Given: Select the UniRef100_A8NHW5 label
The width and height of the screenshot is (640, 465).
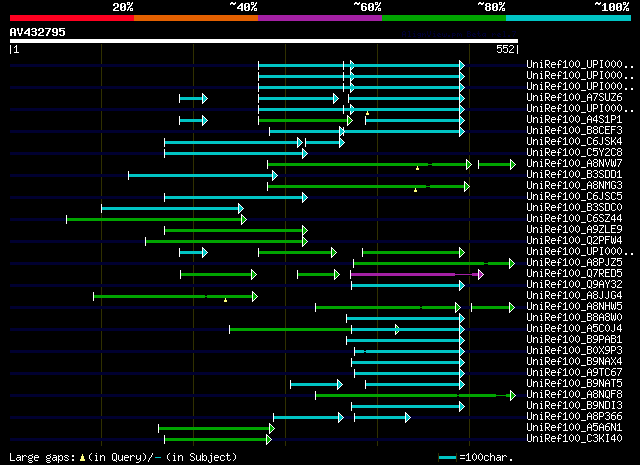Looking at the screenshot, I should pyautogui.click(x=574, y=307).
